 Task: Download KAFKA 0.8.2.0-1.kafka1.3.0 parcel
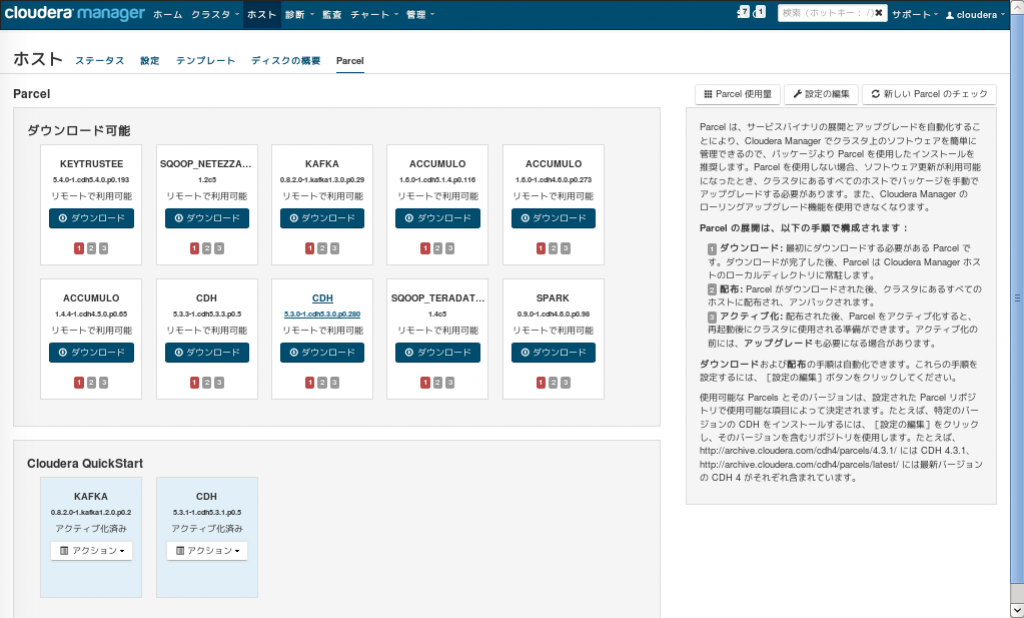pos(322,218)
